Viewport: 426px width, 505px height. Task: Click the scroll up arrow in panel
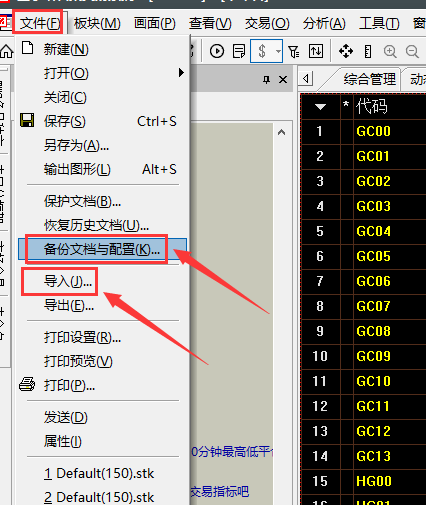(x=282, y=132)
